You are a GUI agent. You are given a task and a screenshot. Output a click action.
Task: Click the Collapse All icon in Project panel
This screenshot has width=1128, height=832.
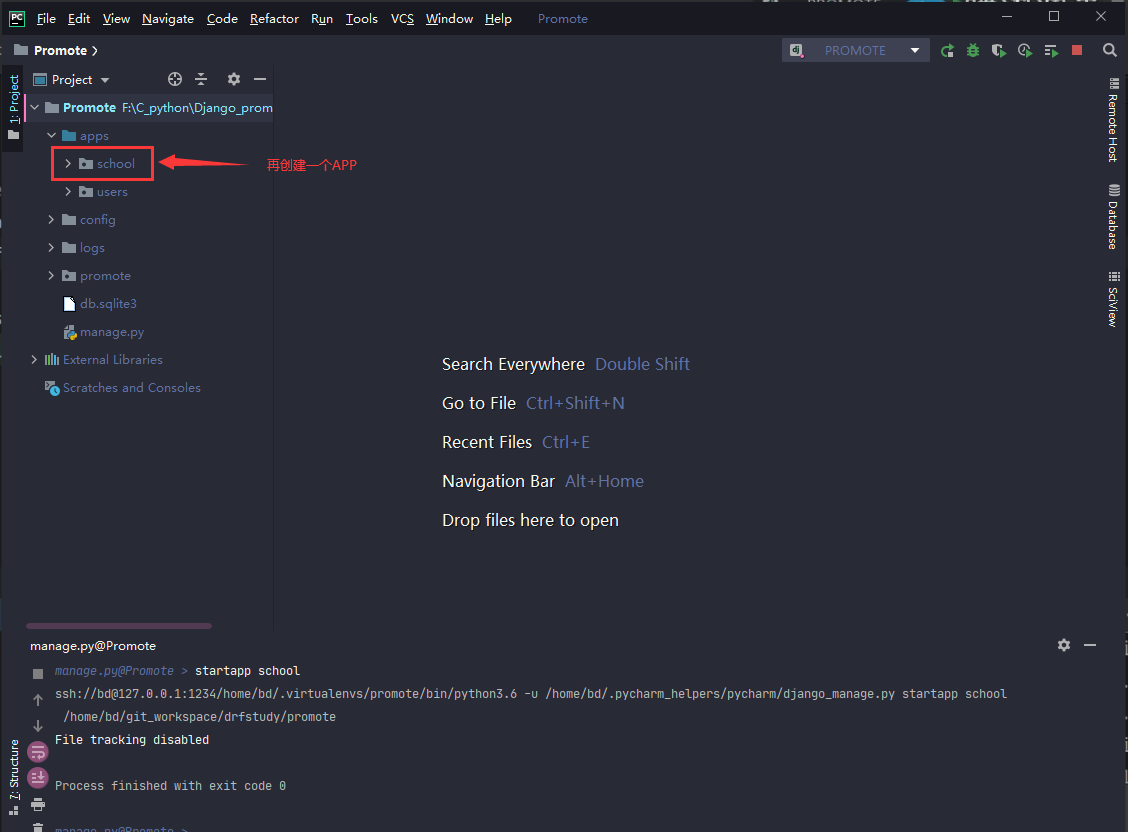point(201,79)
